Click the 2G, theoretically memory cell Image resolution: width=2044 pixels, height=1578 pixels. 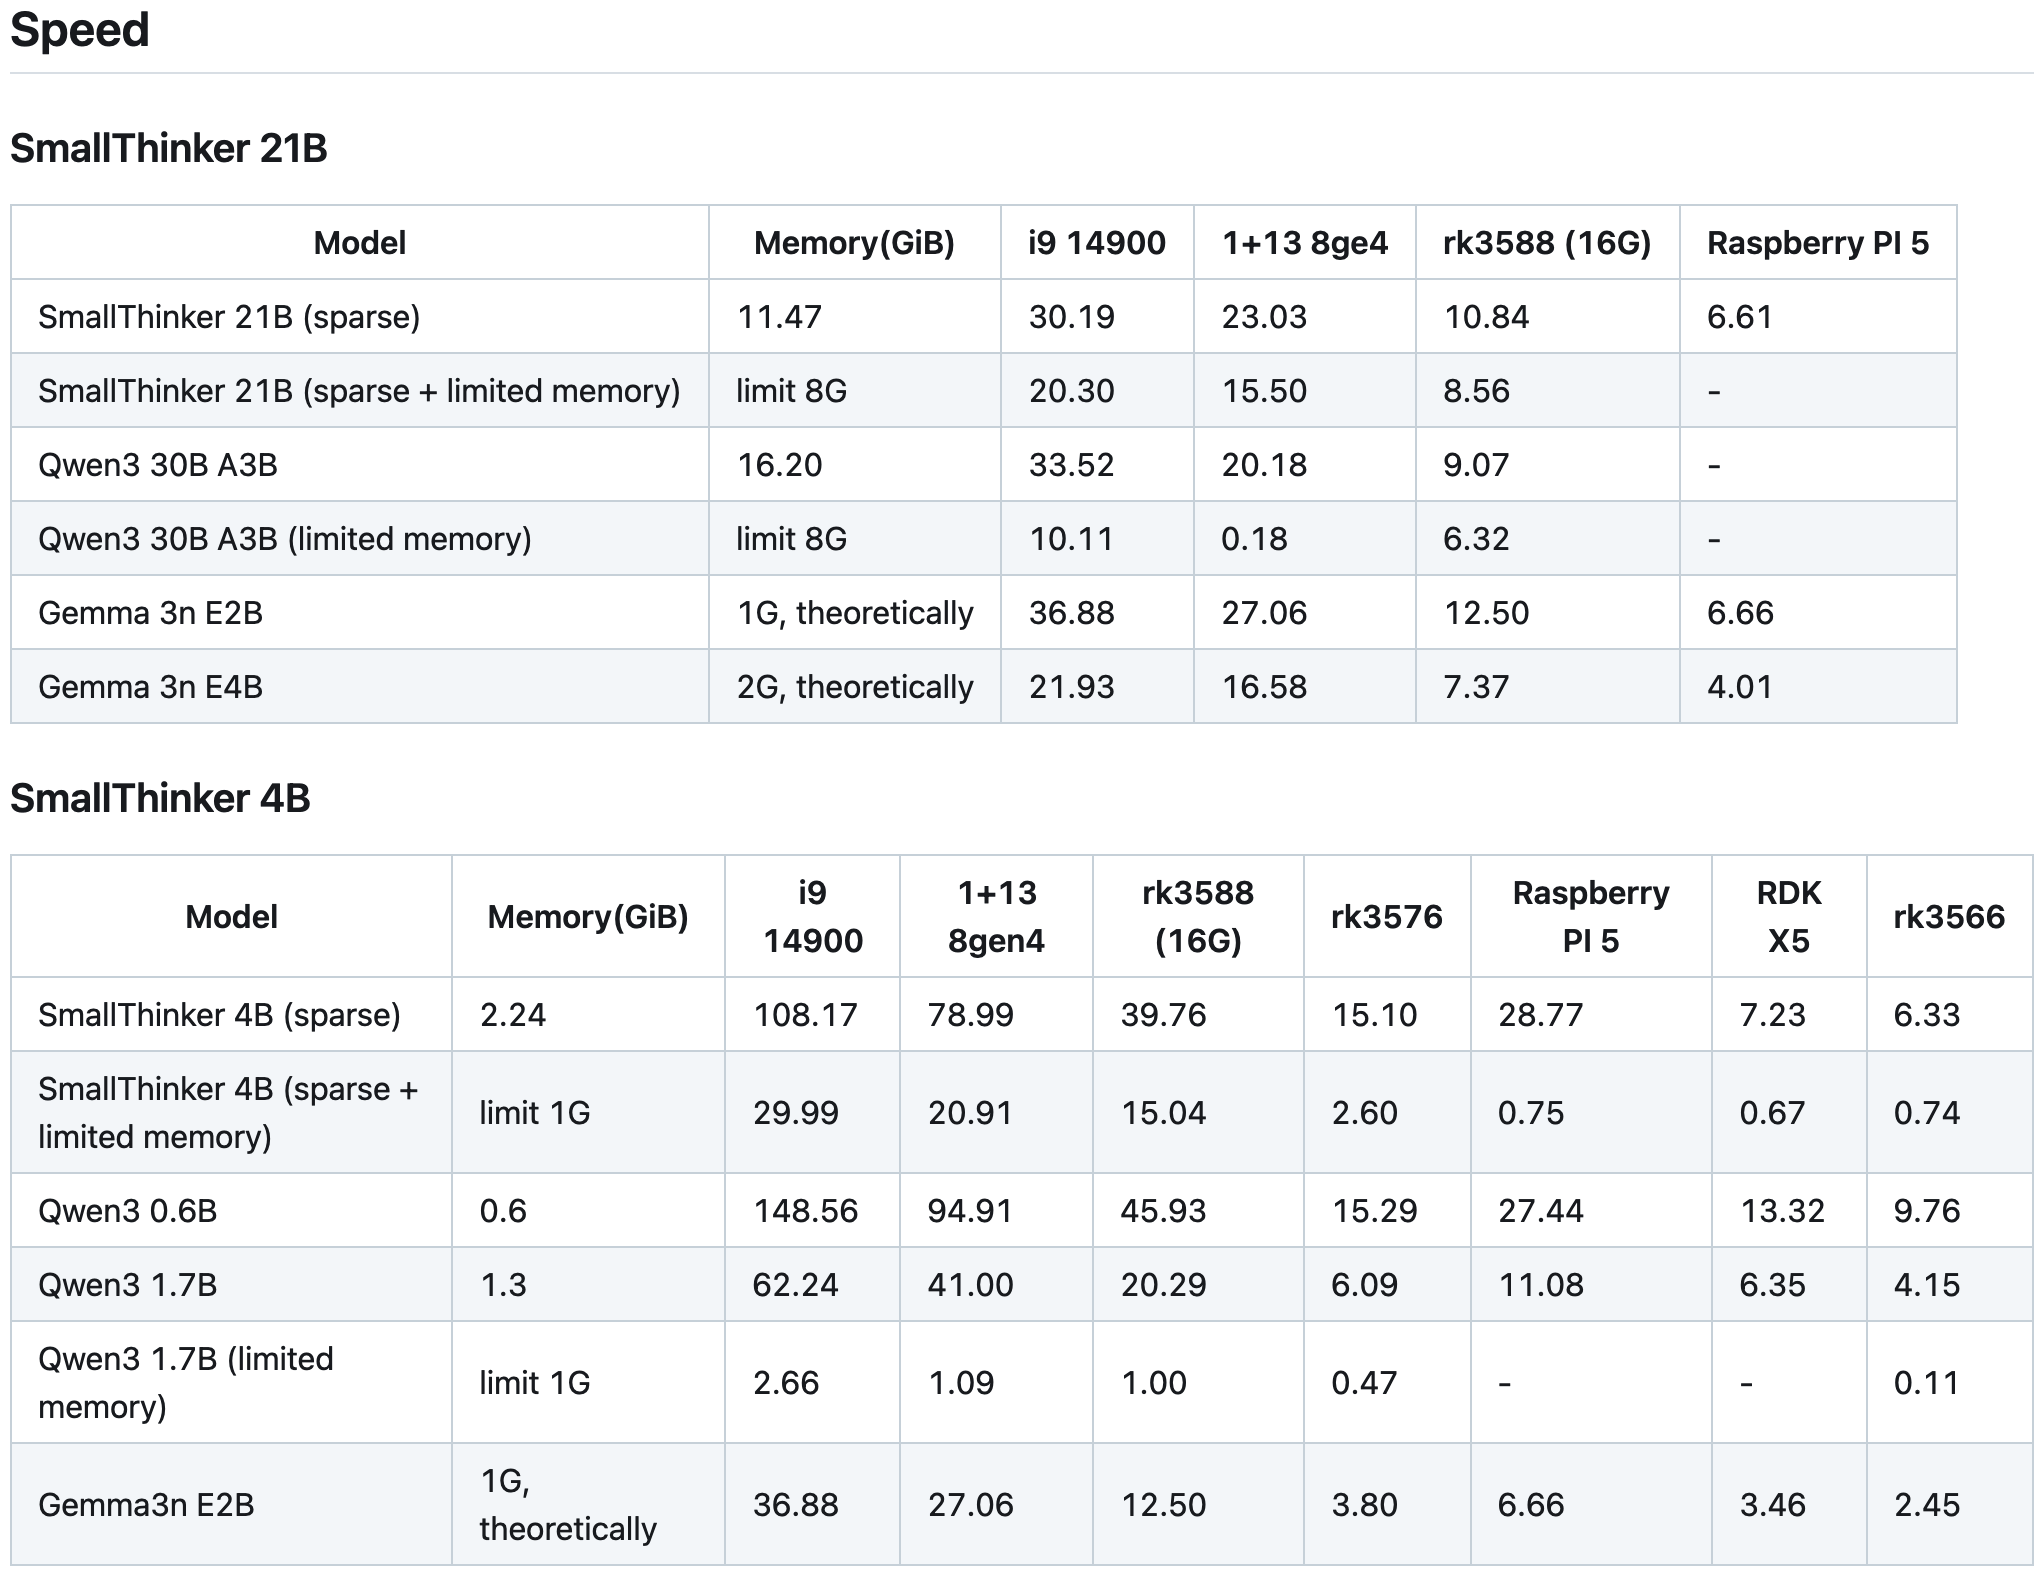pyautogui.click(x=854, y=687)
